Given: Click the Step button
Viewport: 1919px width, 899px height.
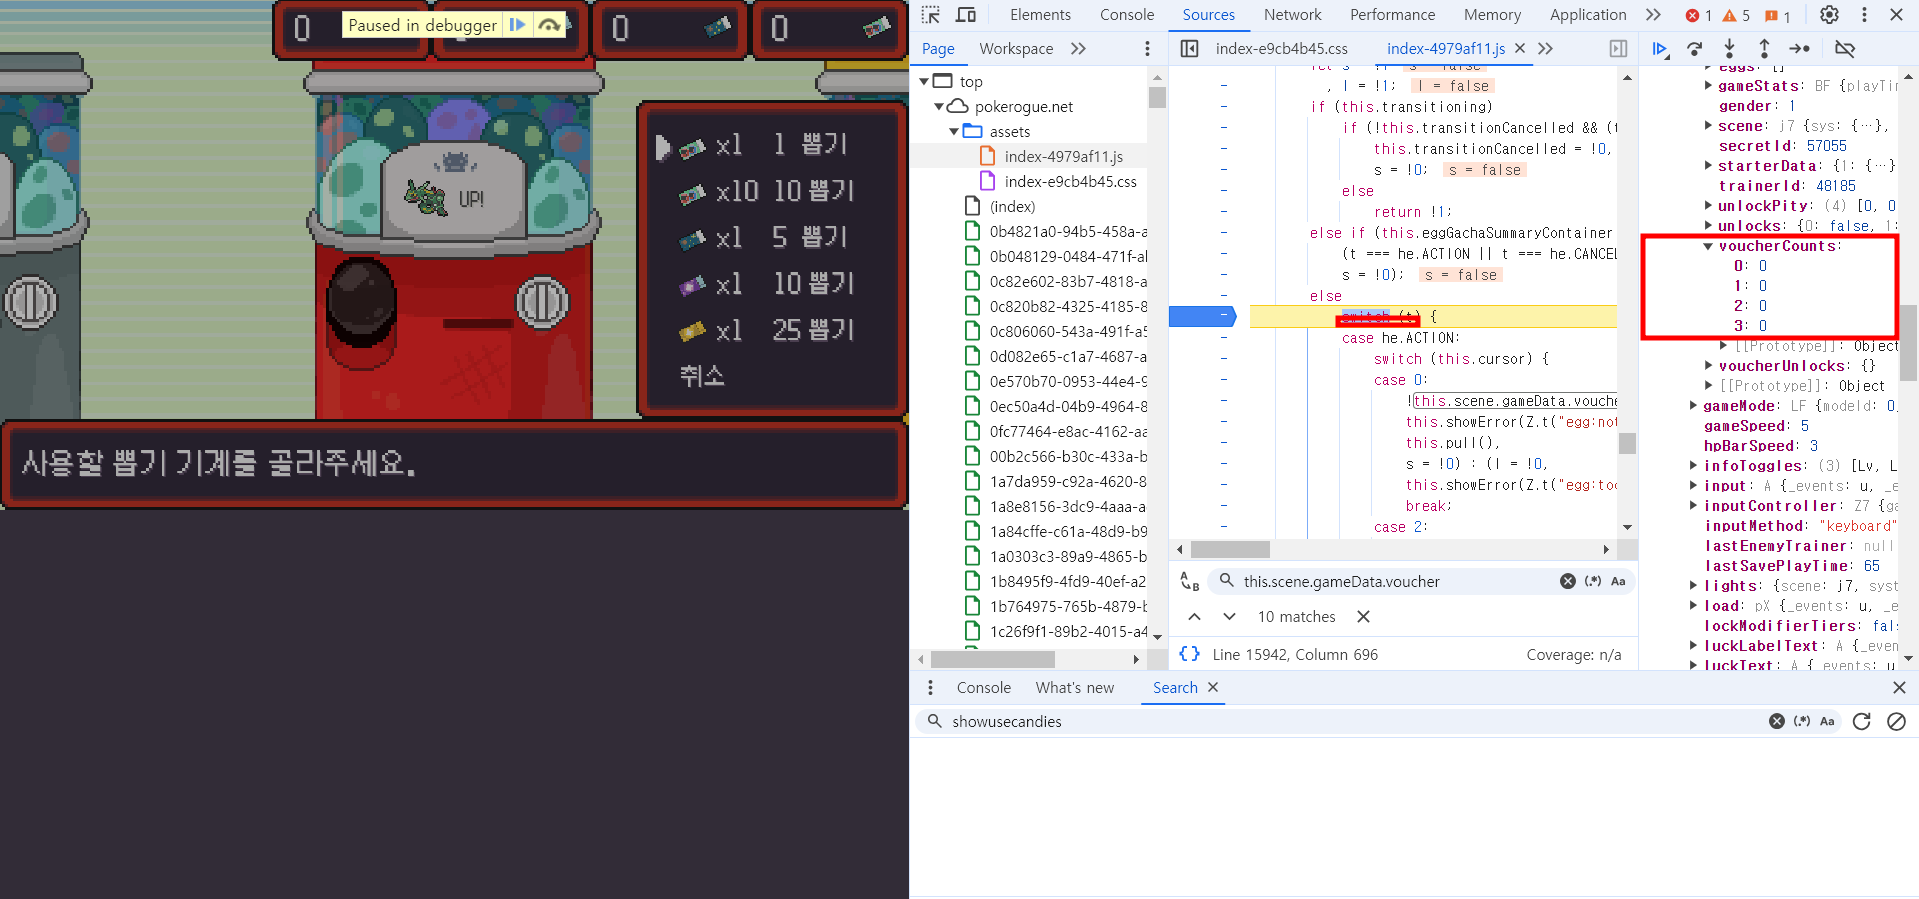Looking at the screenshot, I should point(1799,49).
